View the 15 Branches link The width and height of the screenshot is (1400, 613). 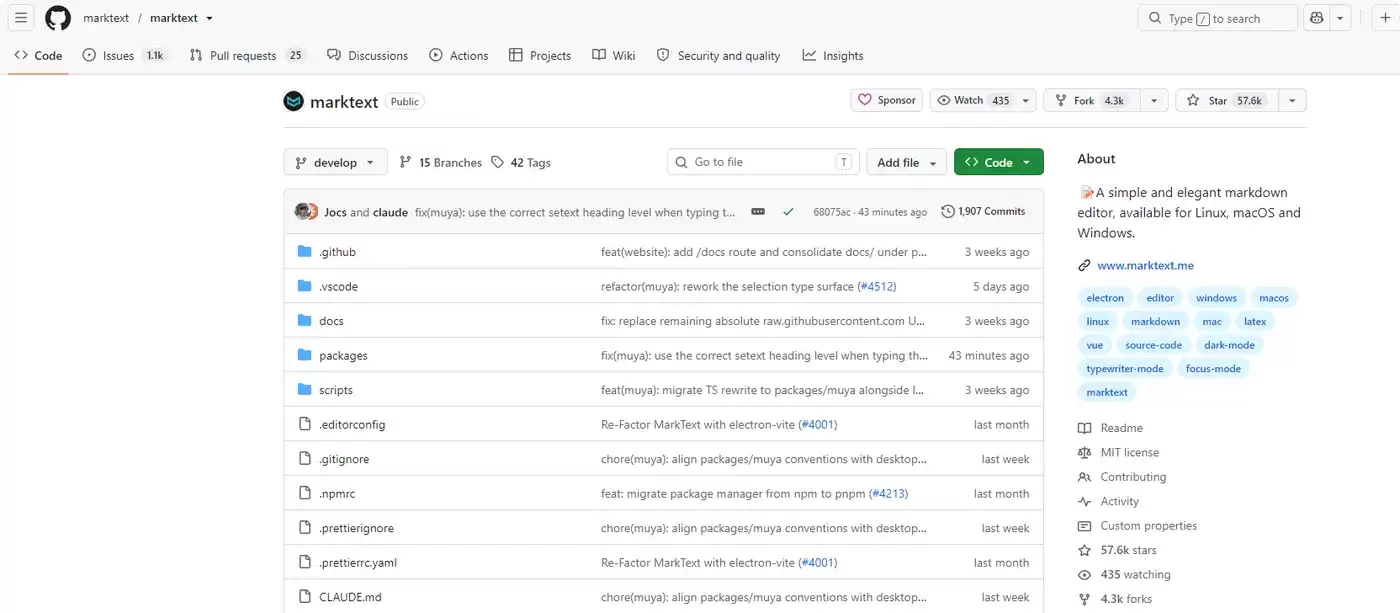(441, 162)
